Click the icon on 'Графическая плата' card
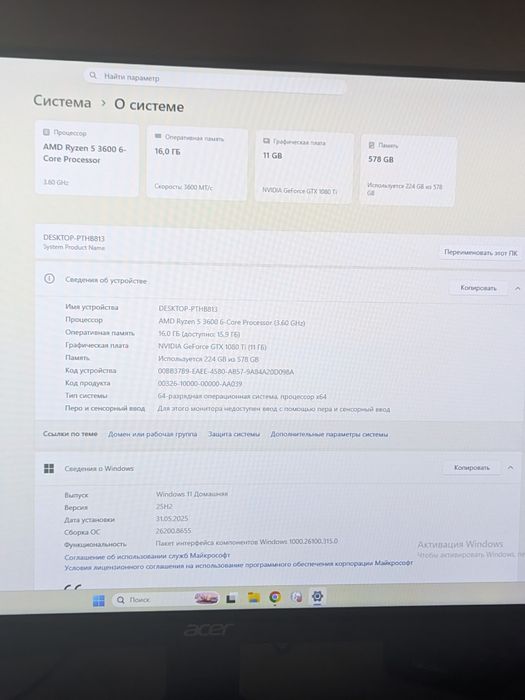This screenshot has height=700, width=525. [x=266, y=141]
